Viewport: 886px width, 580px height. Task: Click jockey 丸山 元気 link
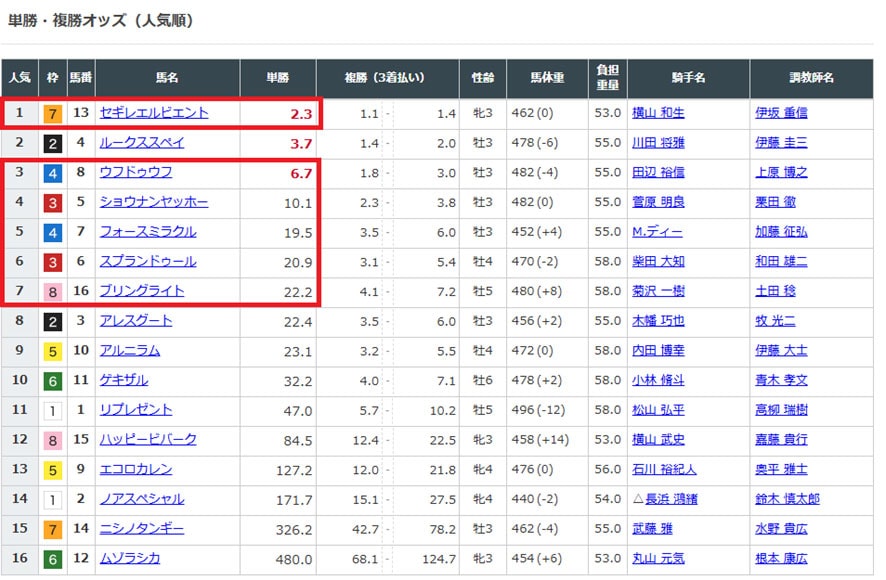pos(659,558)
